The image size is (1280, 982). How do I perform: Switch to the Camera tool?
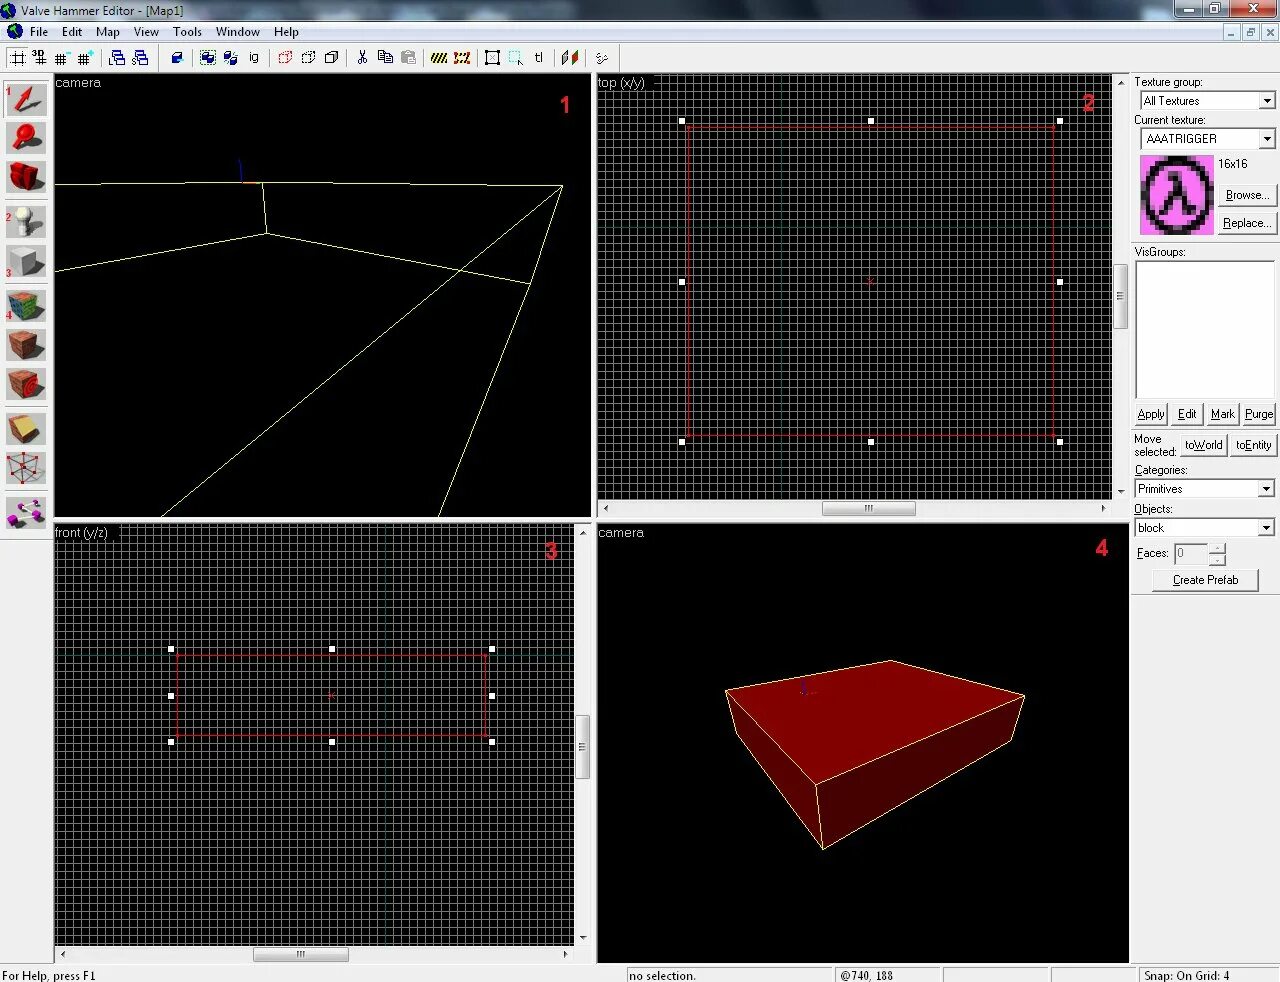pos(26,178)
